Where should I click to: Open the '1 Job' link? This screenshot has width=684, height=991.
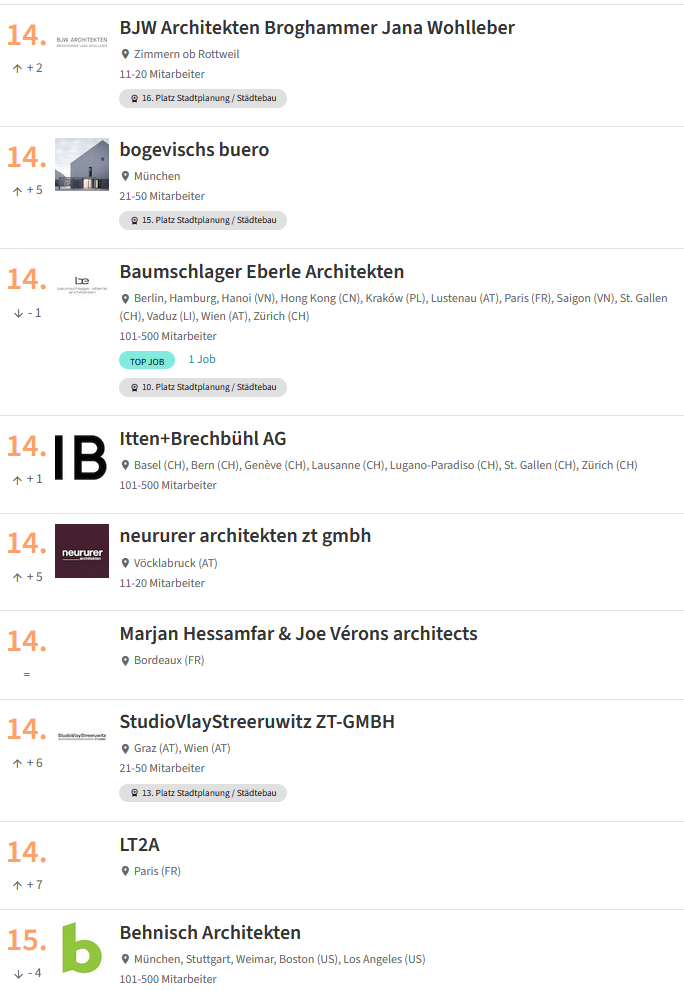[202, 359]
